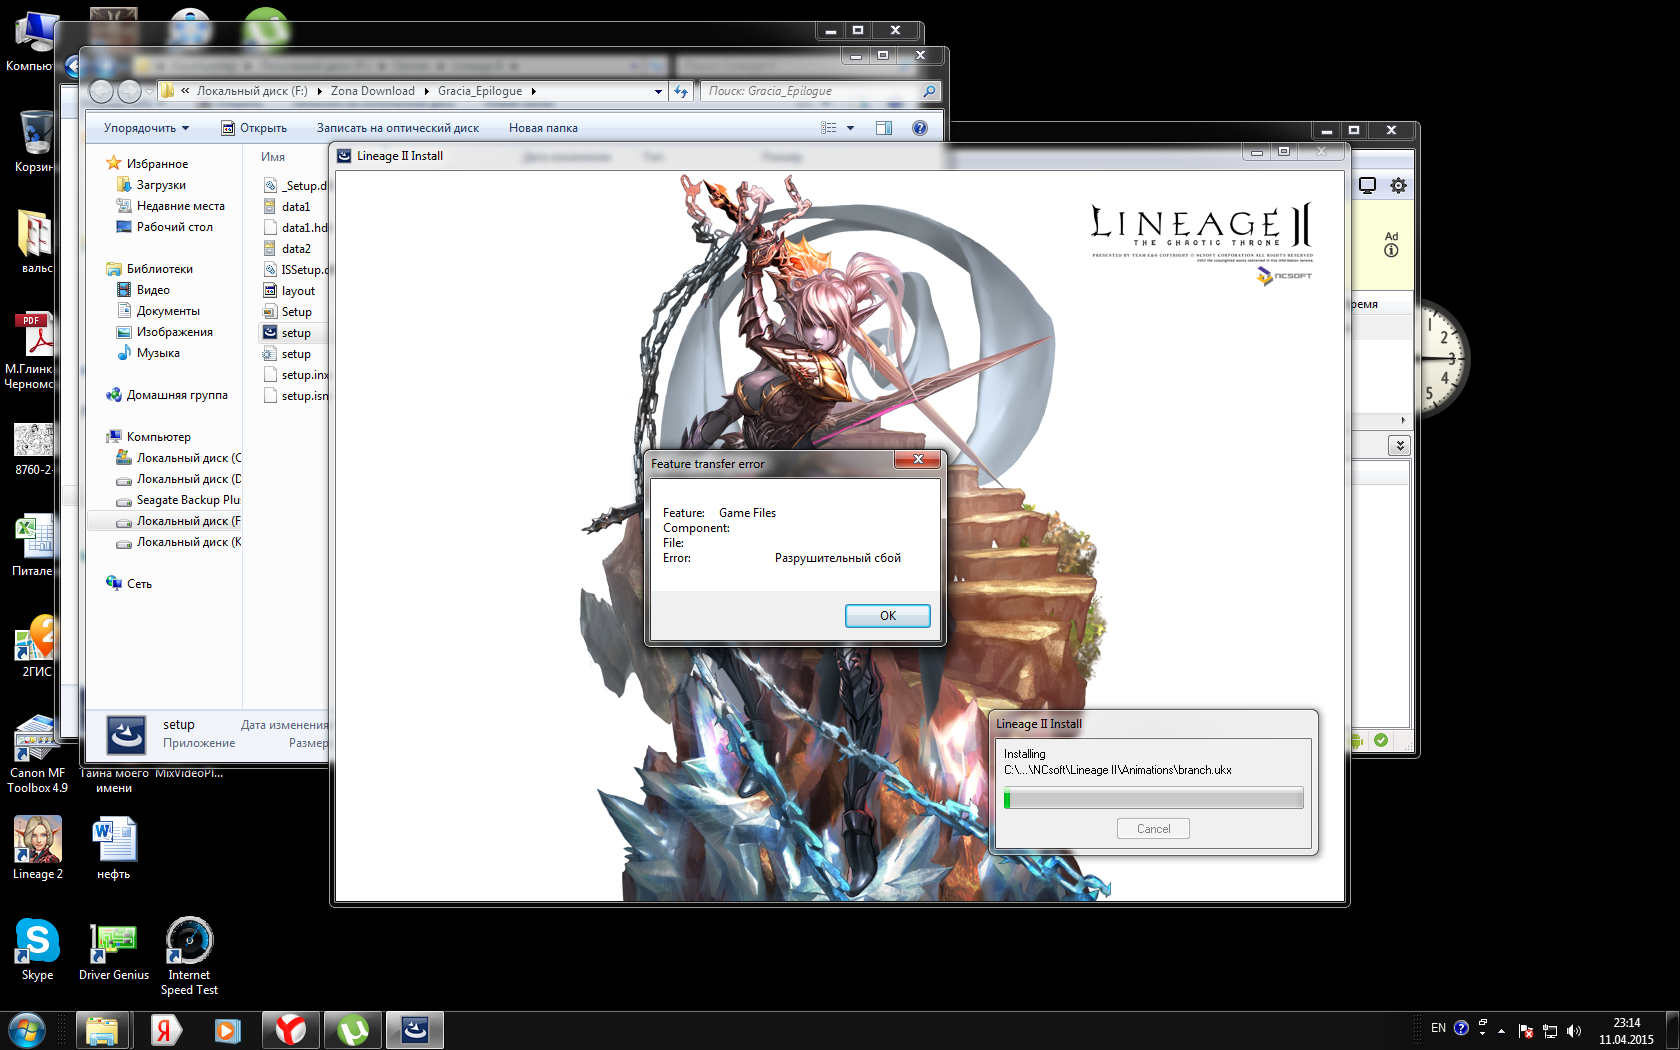The width and height of the screenshot is (1680, 1050).
Task: Open the view options dropdown arrow
Action: 851,128
